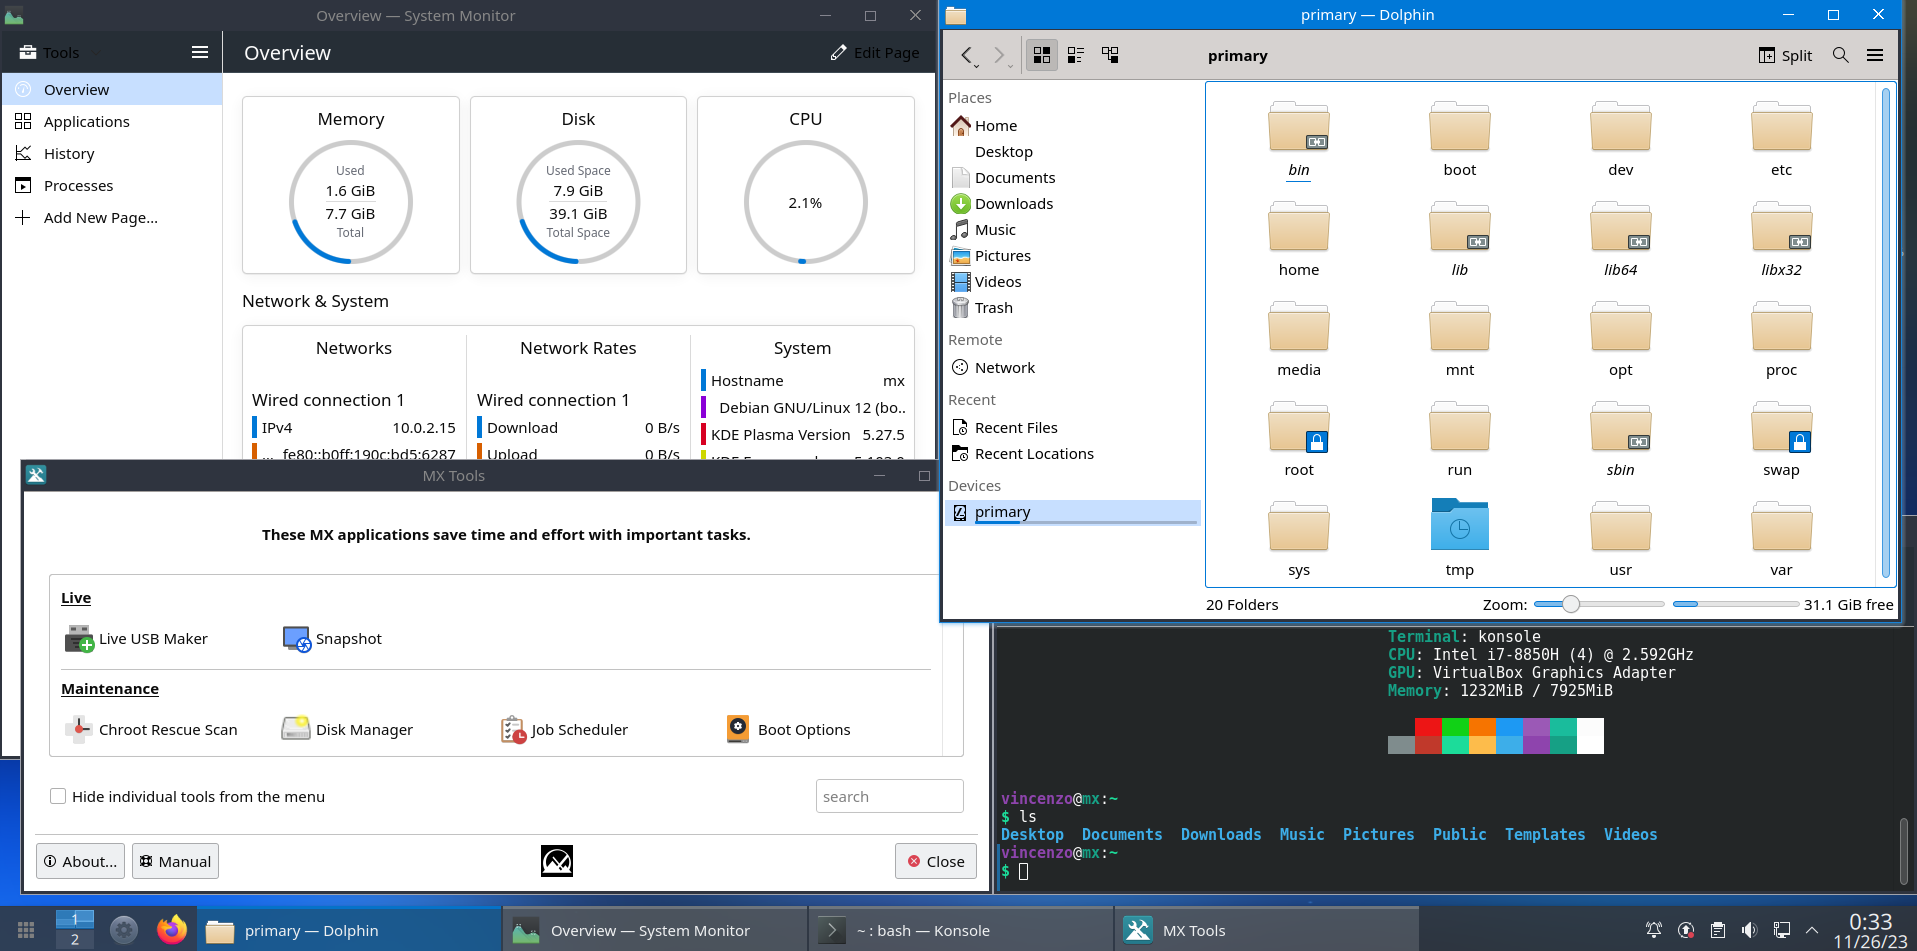Click Edit Page in System Monitor
1917x951 pixels.
[875, 53]
